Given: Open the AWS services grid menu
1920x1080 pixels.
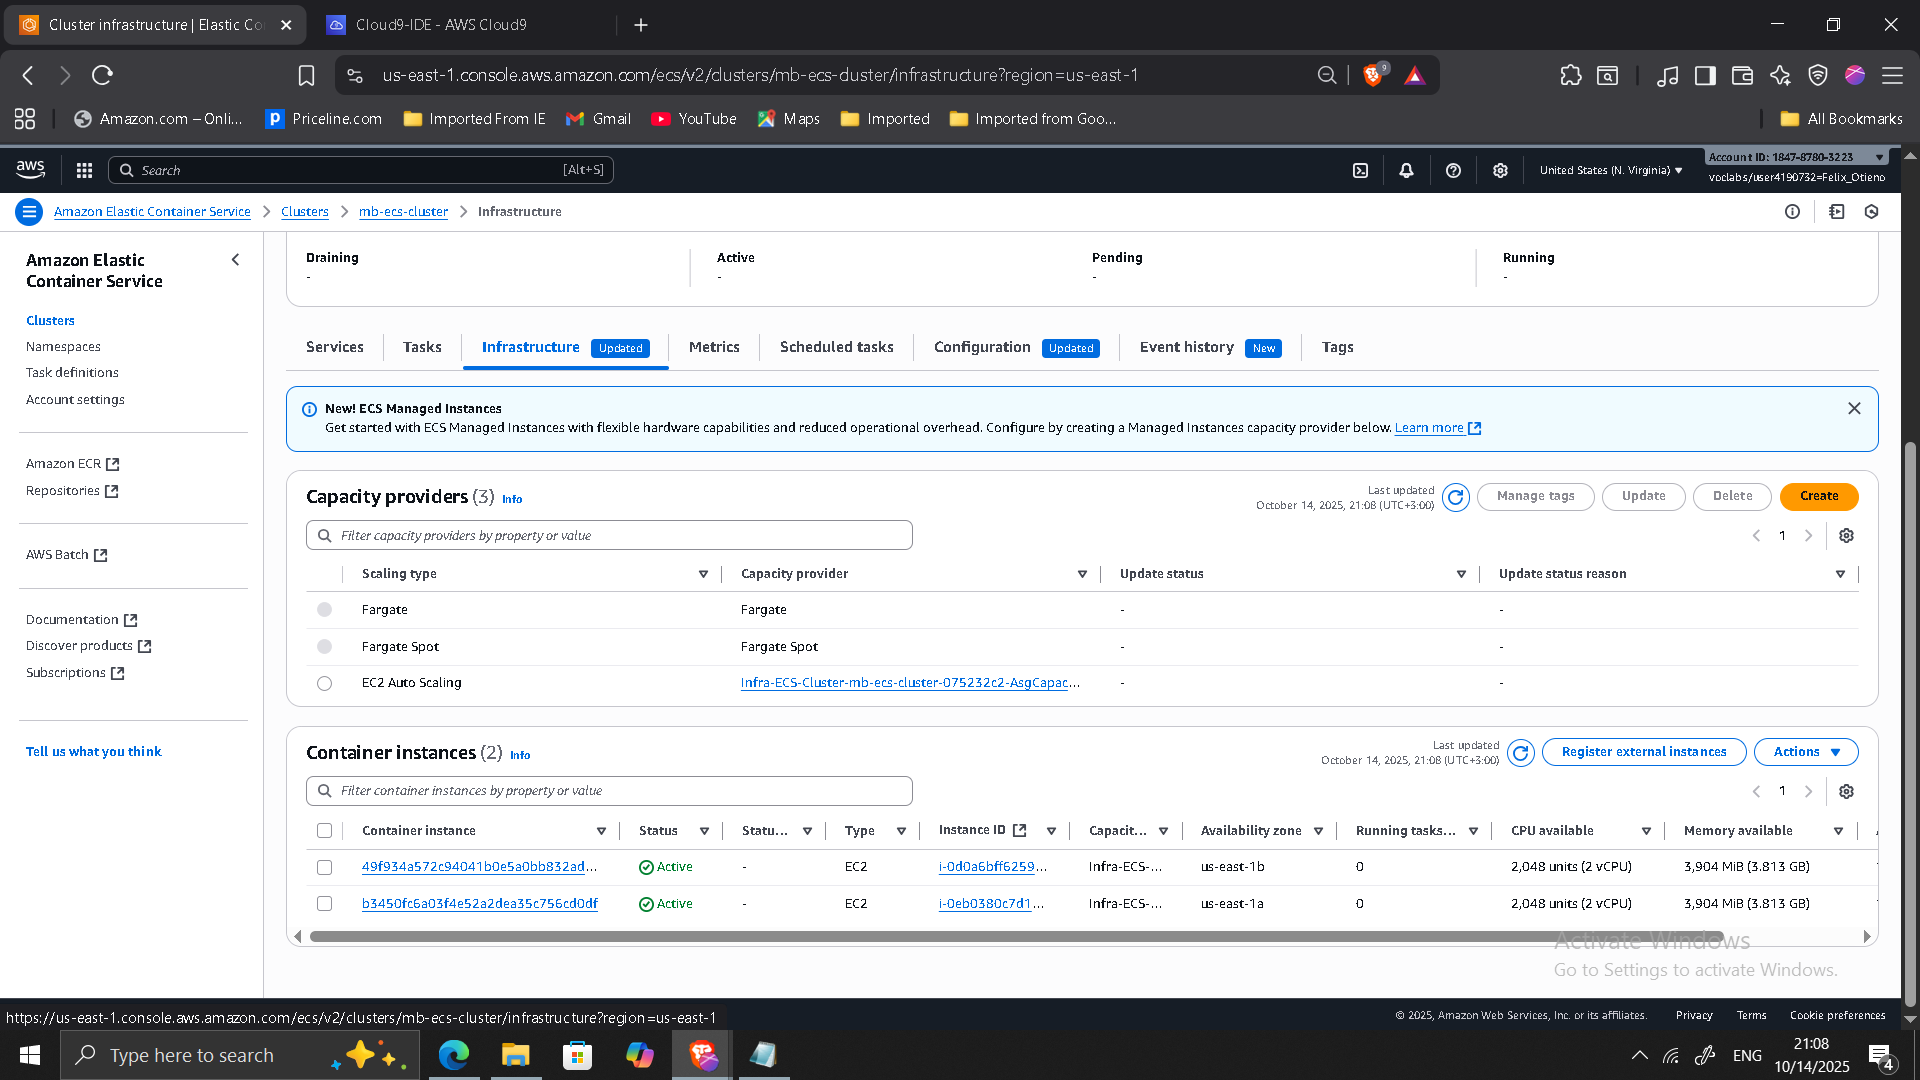Looking at the screenshot, I should click(x=84, y=170).
